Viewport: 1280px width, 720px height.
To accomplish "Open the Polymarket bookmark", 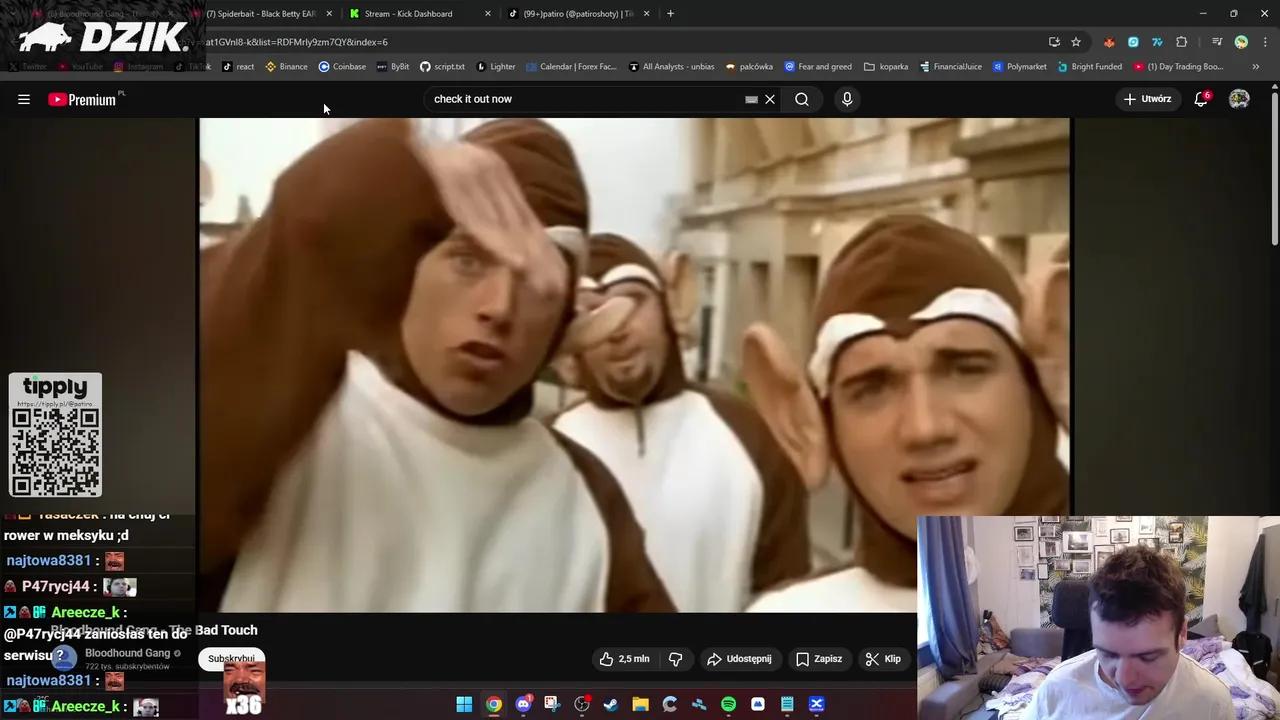I will pyautogui.click(x=1019, y=67).
